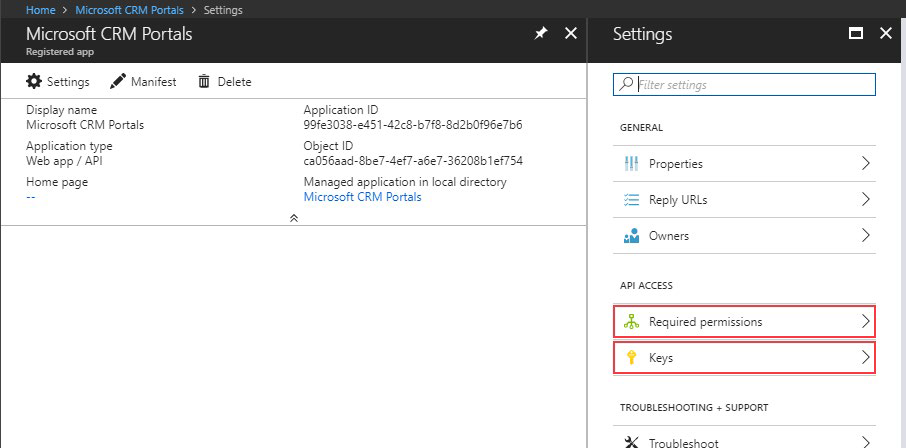Select Settings in the breadcrumb
This screenshot has height=448, width=906.
pyautogui.click(x=223, y=10)
